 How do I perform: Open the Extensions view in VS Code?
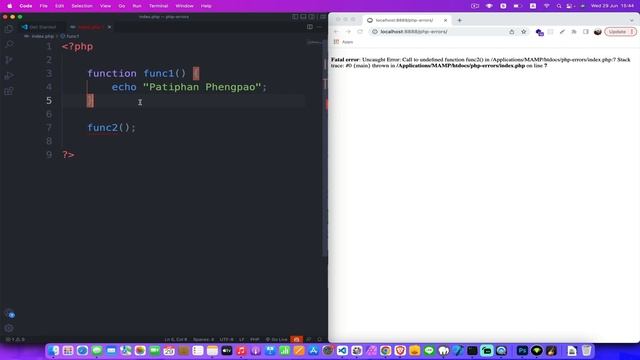pyautogui.click(x=9, y=91)
